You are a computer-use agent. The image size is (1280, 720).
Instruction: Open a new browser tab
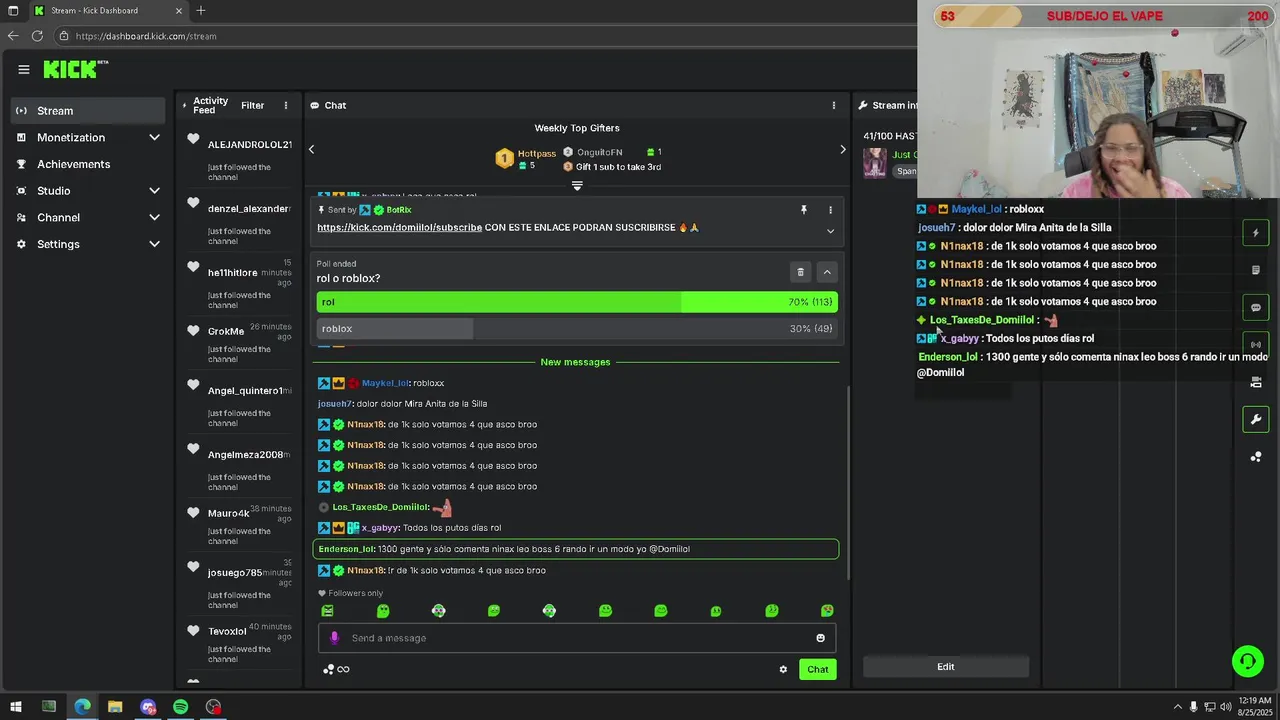point(201,10)
